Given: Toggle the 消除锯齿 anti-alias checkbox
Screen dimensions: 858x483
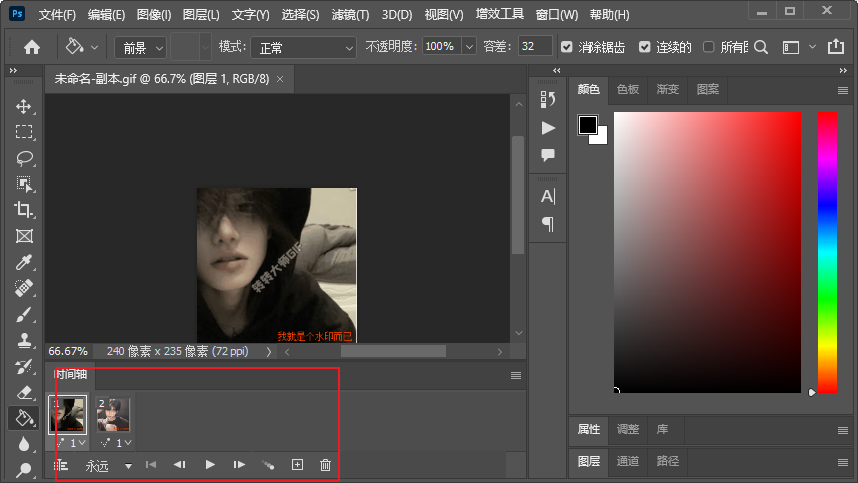Looking at the screenshot, I should click(x=568, y=47).
